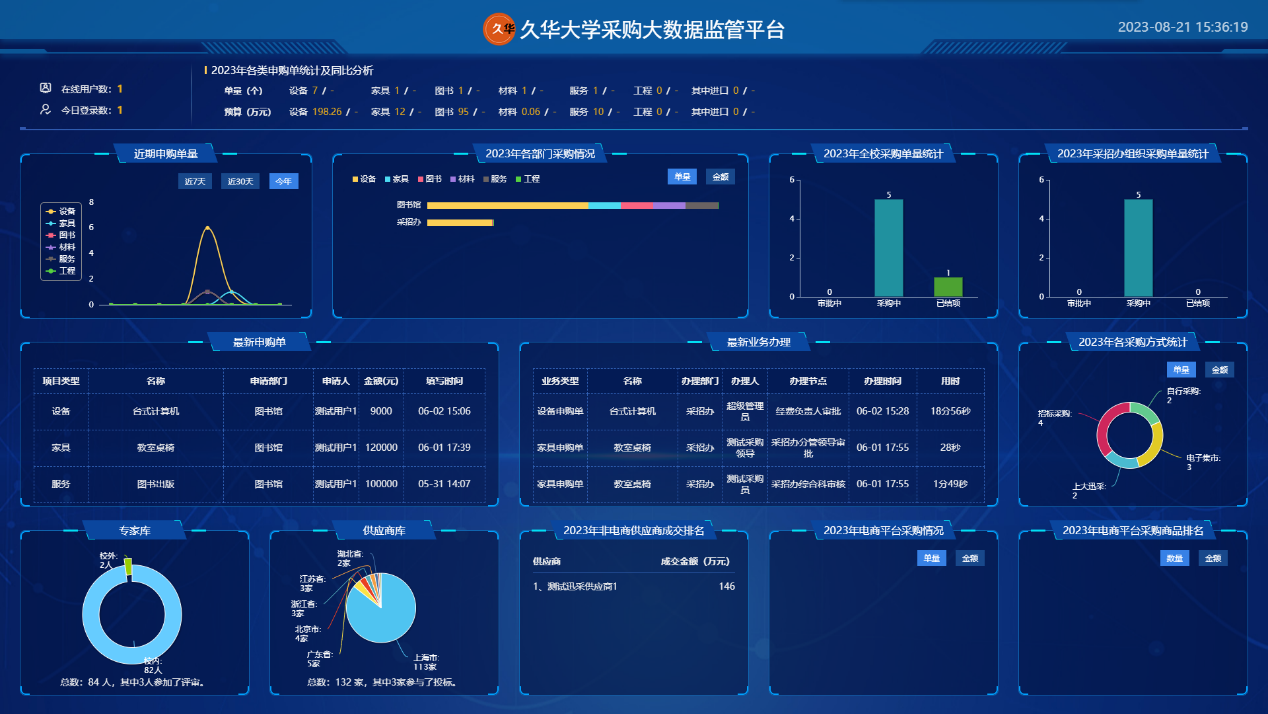The width and height of the screenshot is (1268, 714).
Task: Click 金额 button in purchase method statistics
Action: (1221, 370)
